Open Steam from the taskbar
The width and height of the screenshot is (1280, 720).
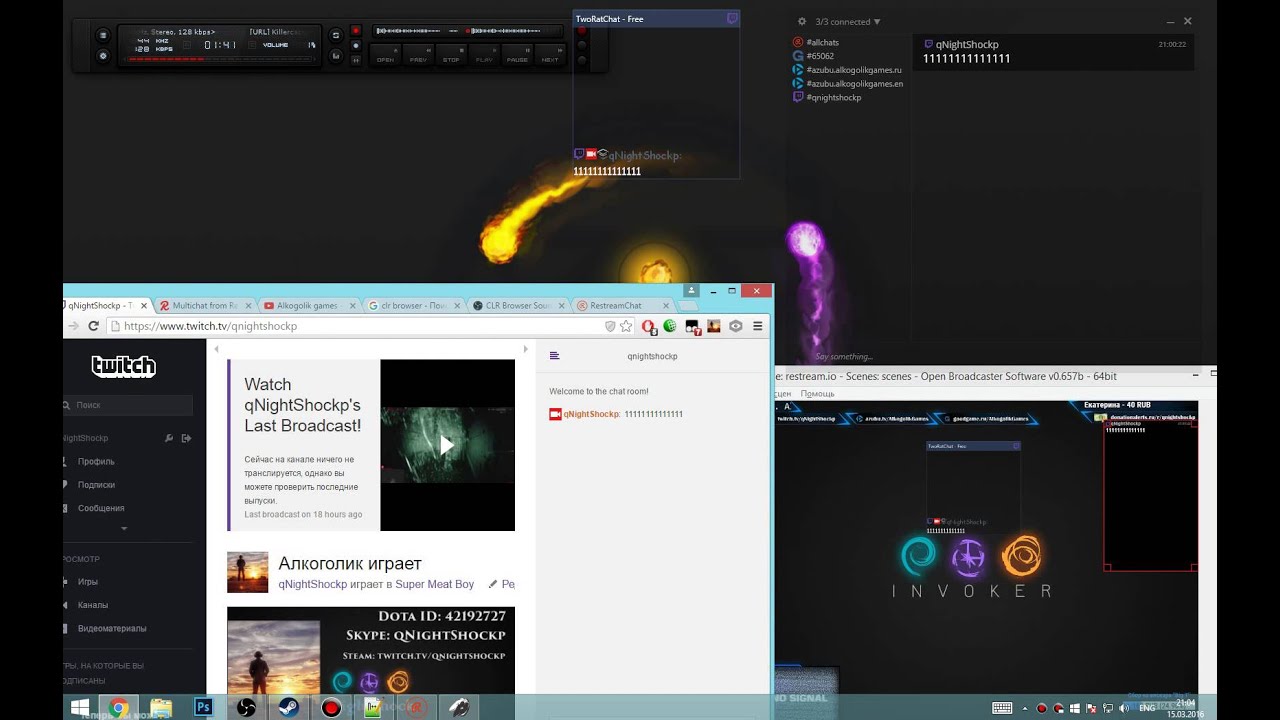[288, 708]
